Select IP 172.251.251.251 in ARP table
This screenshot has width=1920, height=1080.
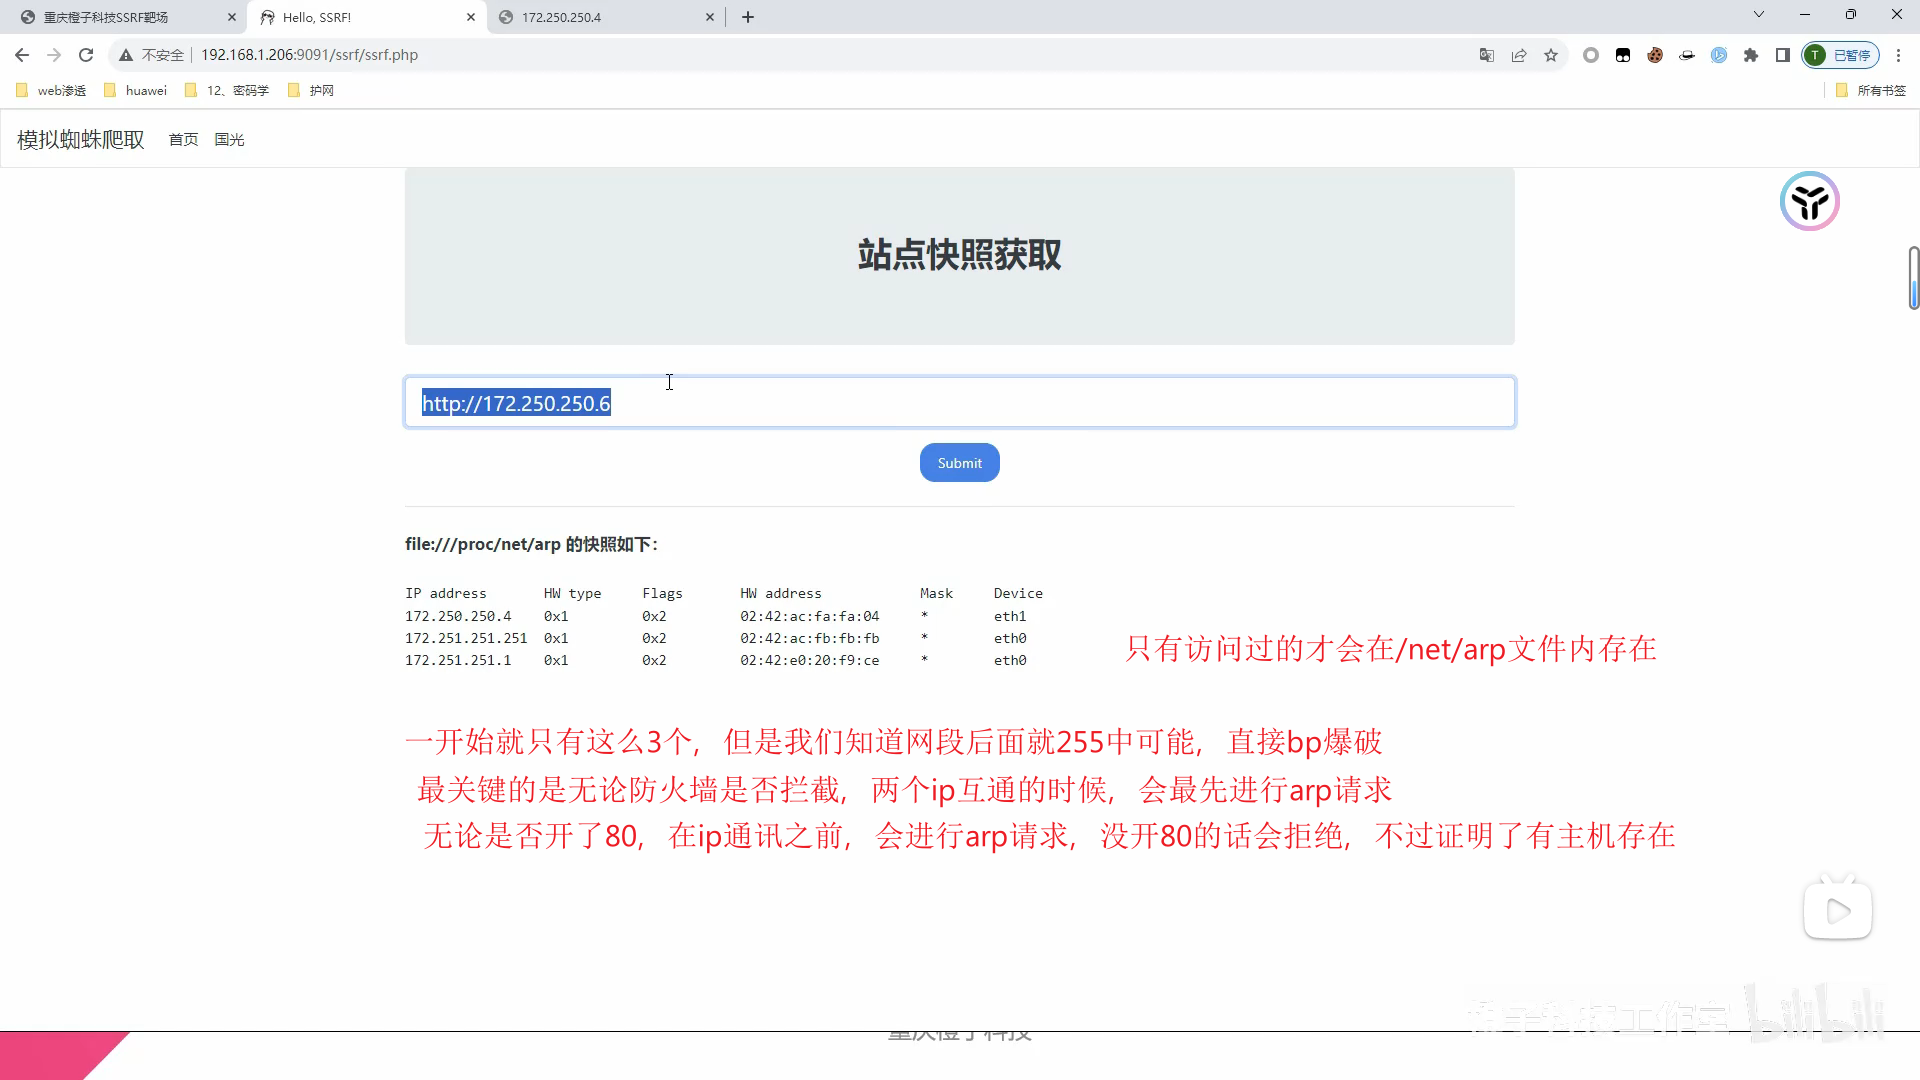[466, 638]
